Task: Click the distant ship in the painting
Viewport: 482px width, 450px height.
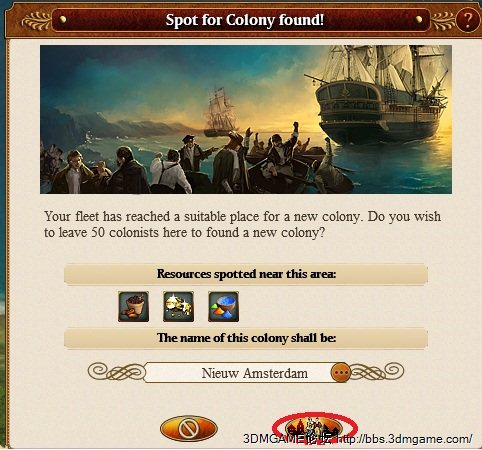Action: [218, 112]
